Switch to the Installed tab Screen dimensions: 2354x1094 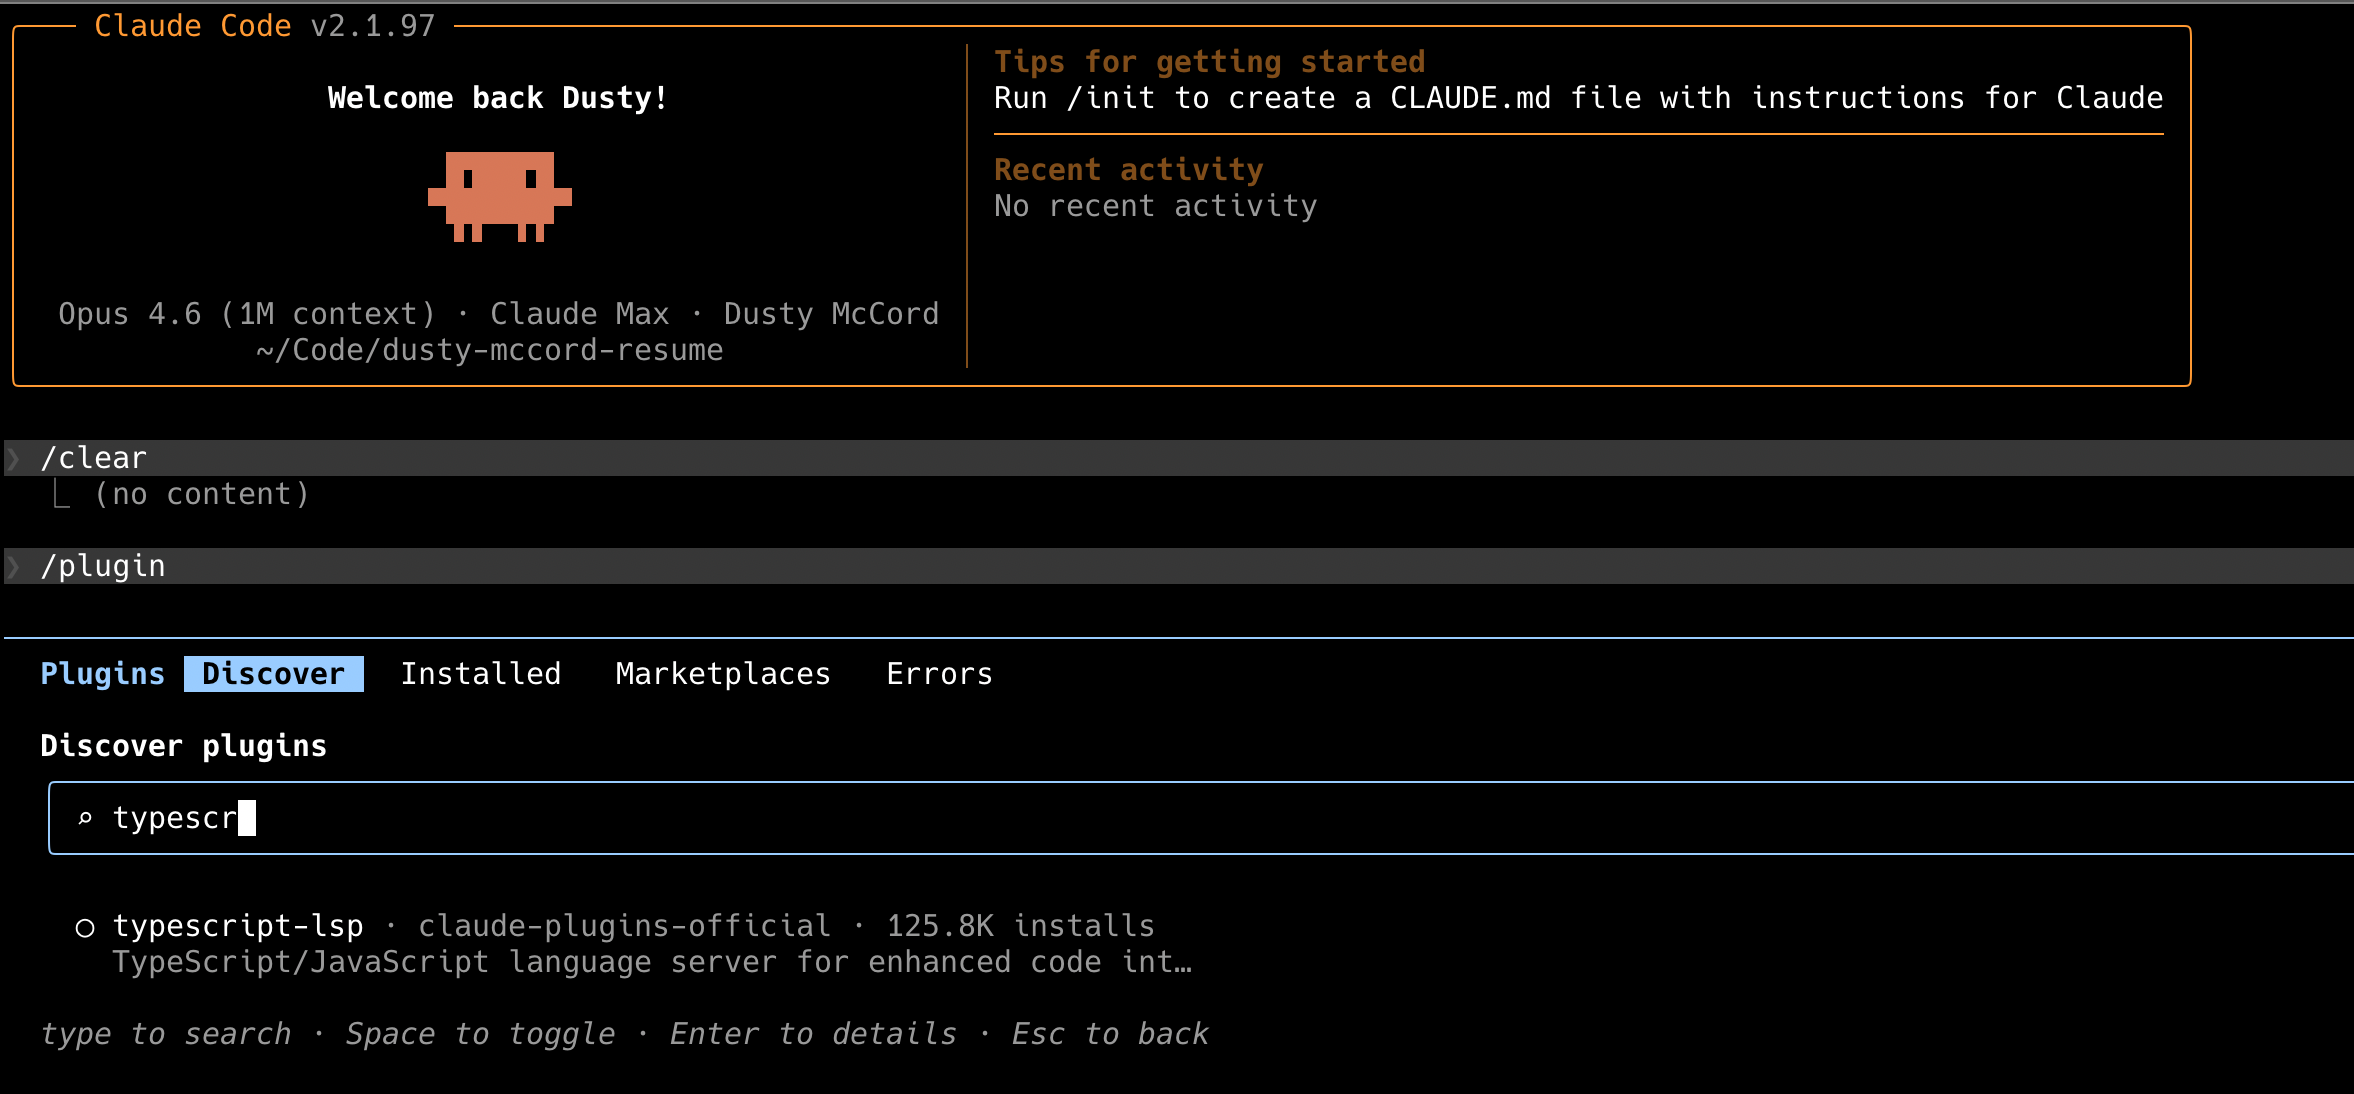[481, 673]
